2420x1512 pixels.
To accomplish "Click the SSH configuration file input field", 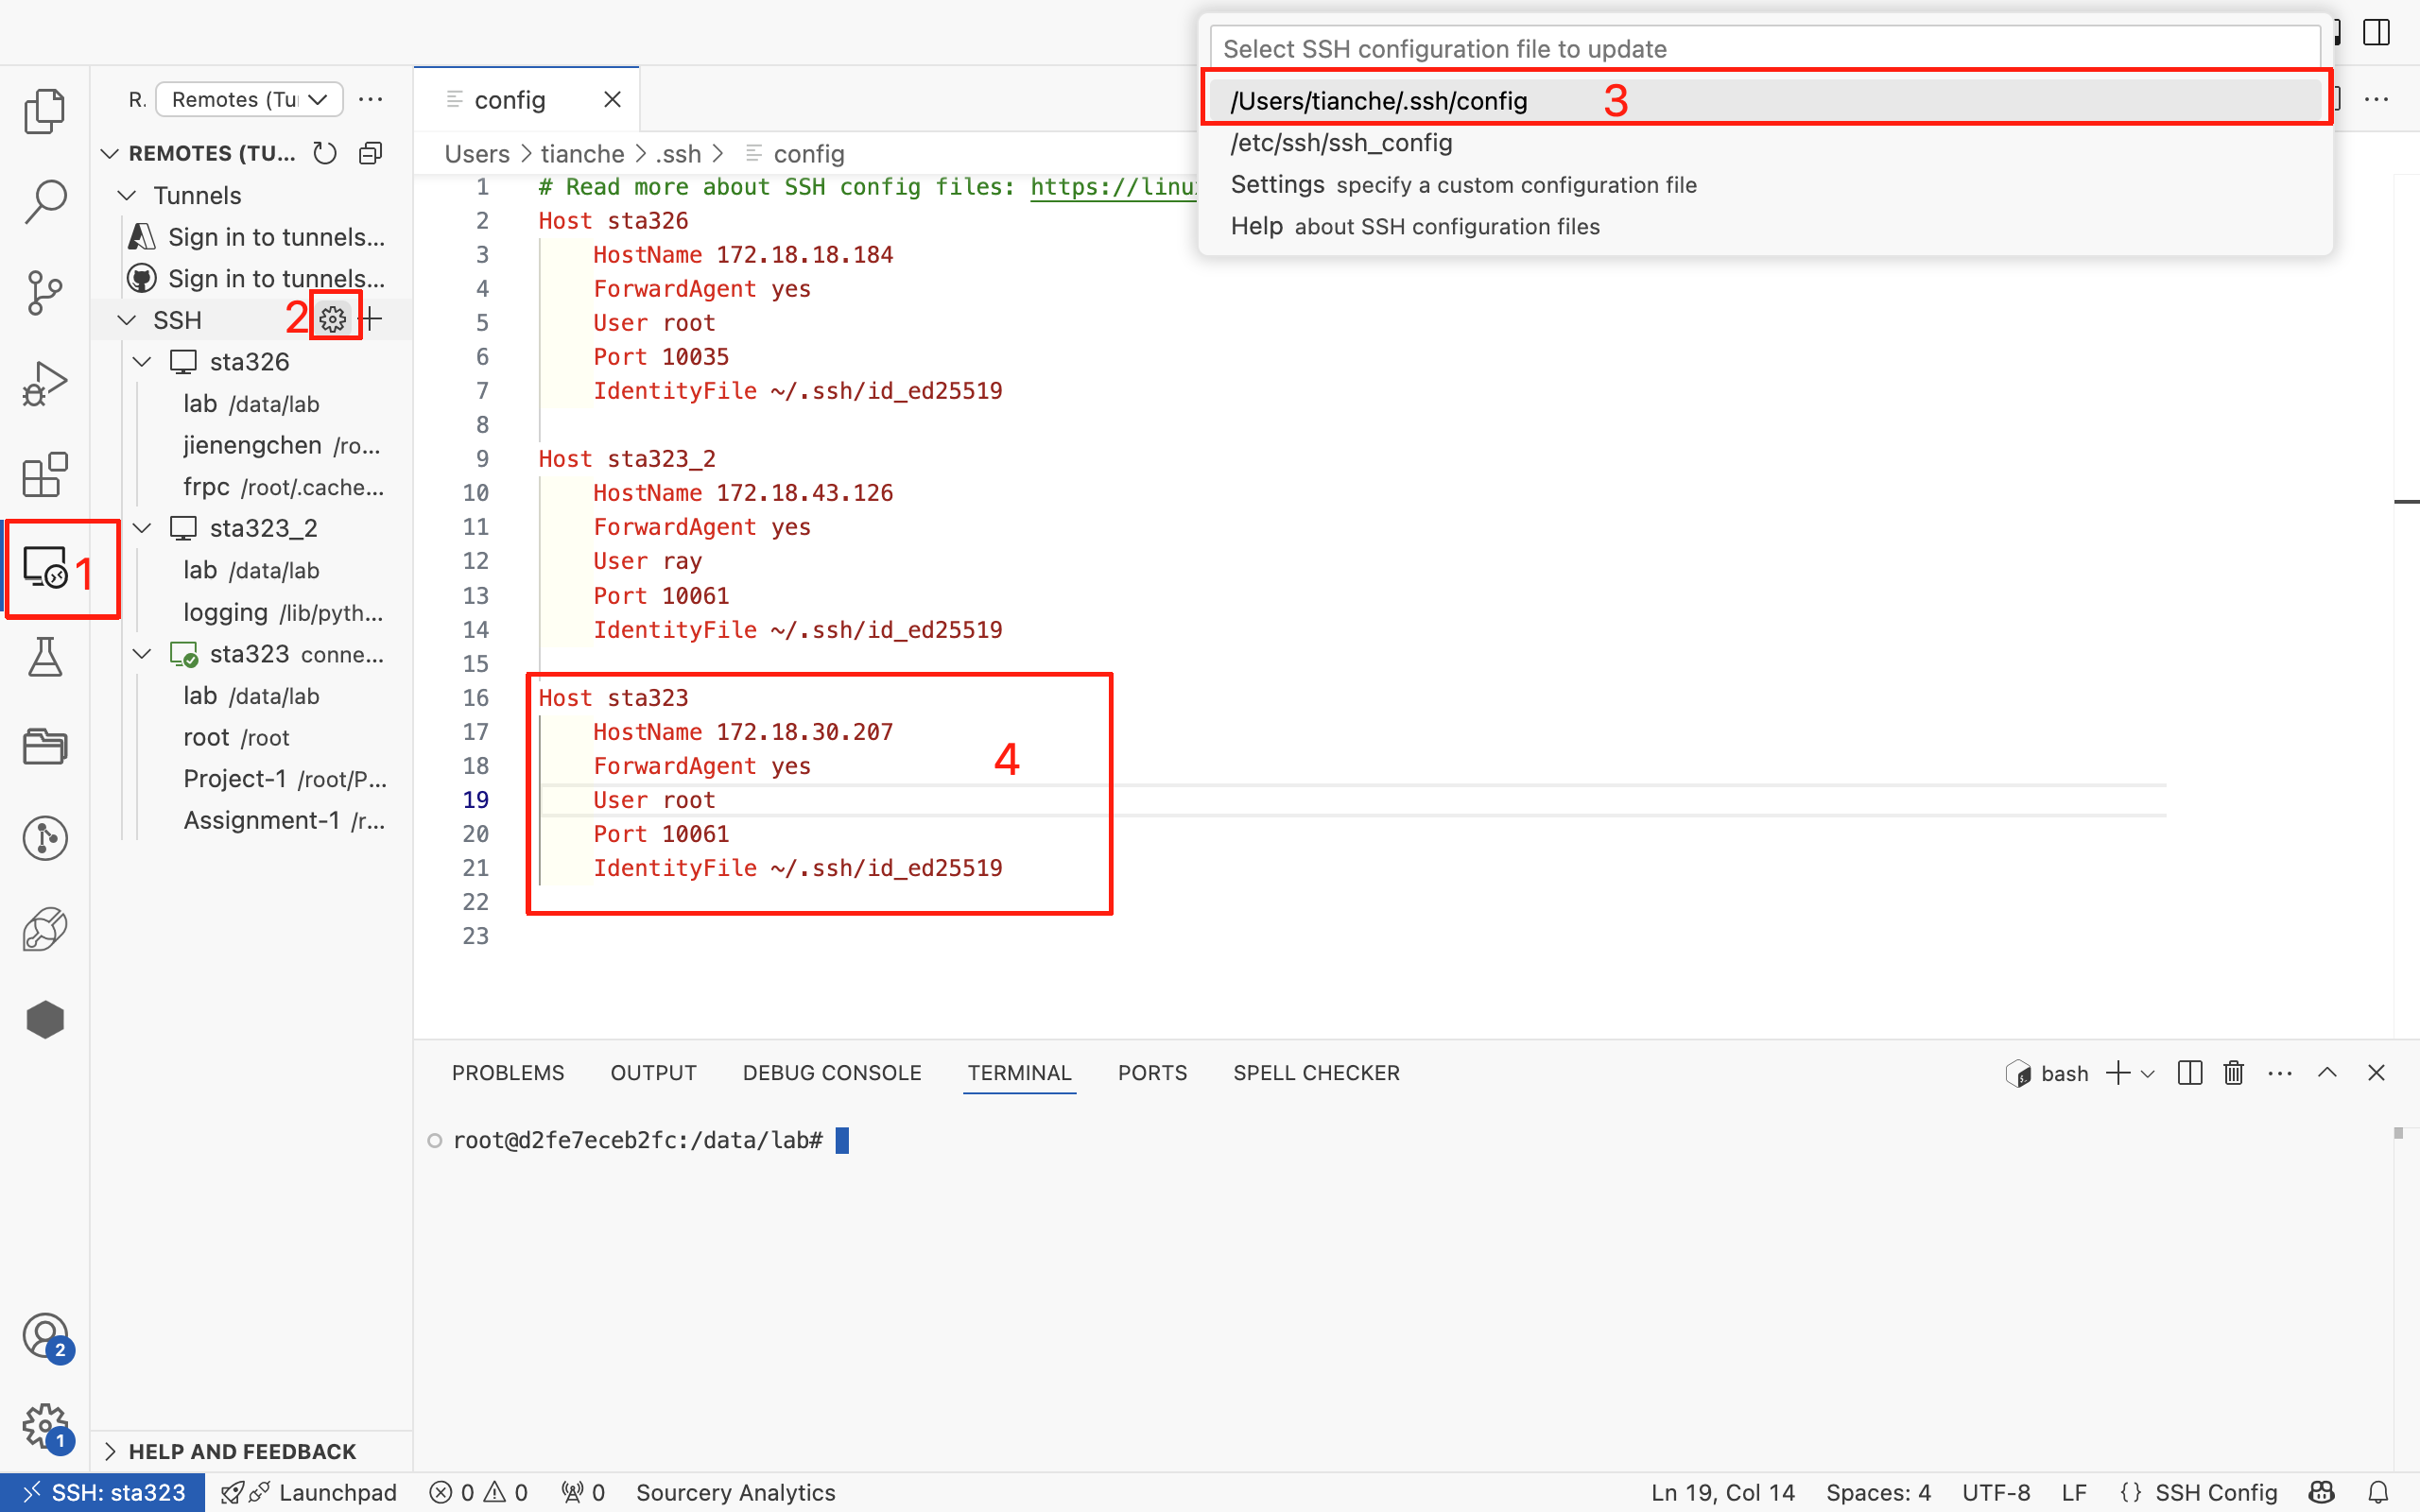I will click(1764, 49).
